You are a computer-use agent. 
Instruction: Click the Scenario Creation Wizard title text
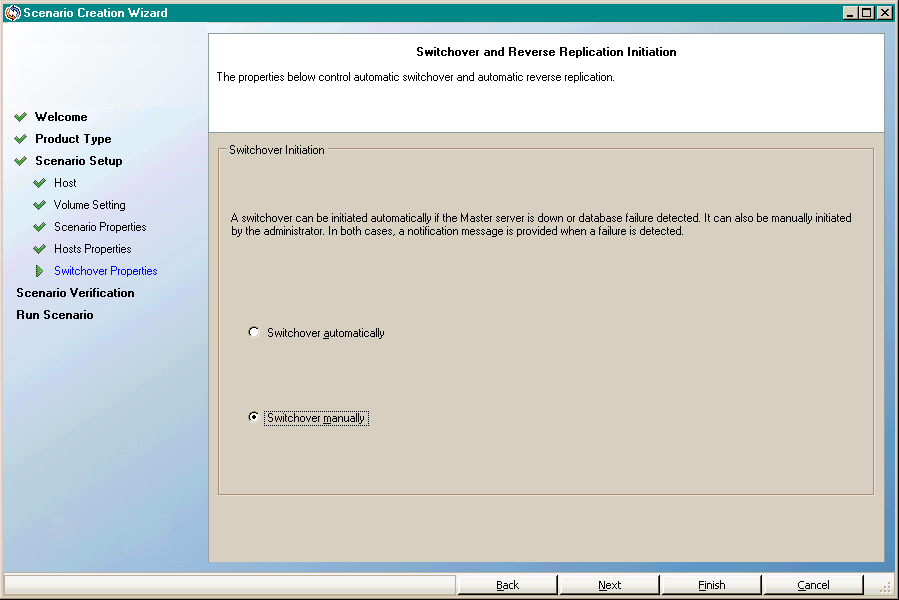[x=95, y=13]
